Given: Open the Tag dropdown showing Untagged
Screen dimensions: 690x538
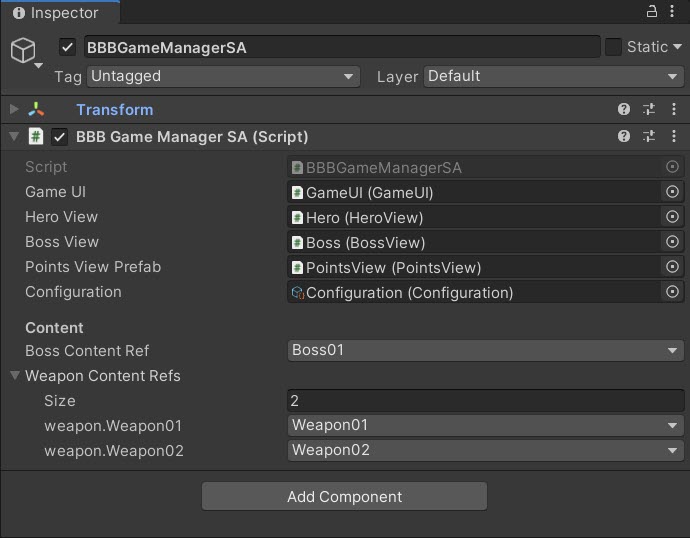Looking at the screenshot, I should pos(223,76).
